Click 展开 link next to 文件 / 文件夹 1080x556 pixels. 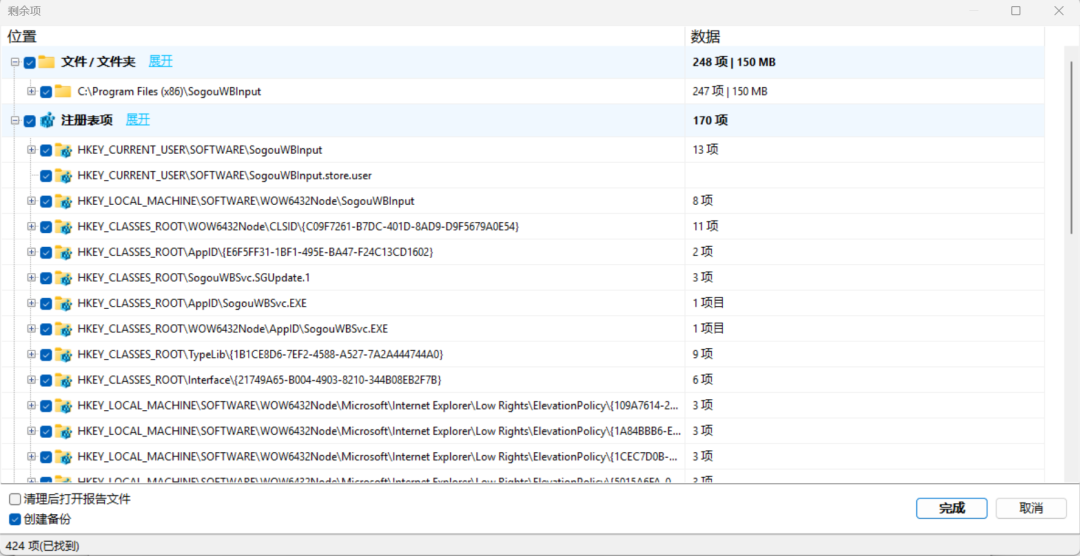click(160, 61)
